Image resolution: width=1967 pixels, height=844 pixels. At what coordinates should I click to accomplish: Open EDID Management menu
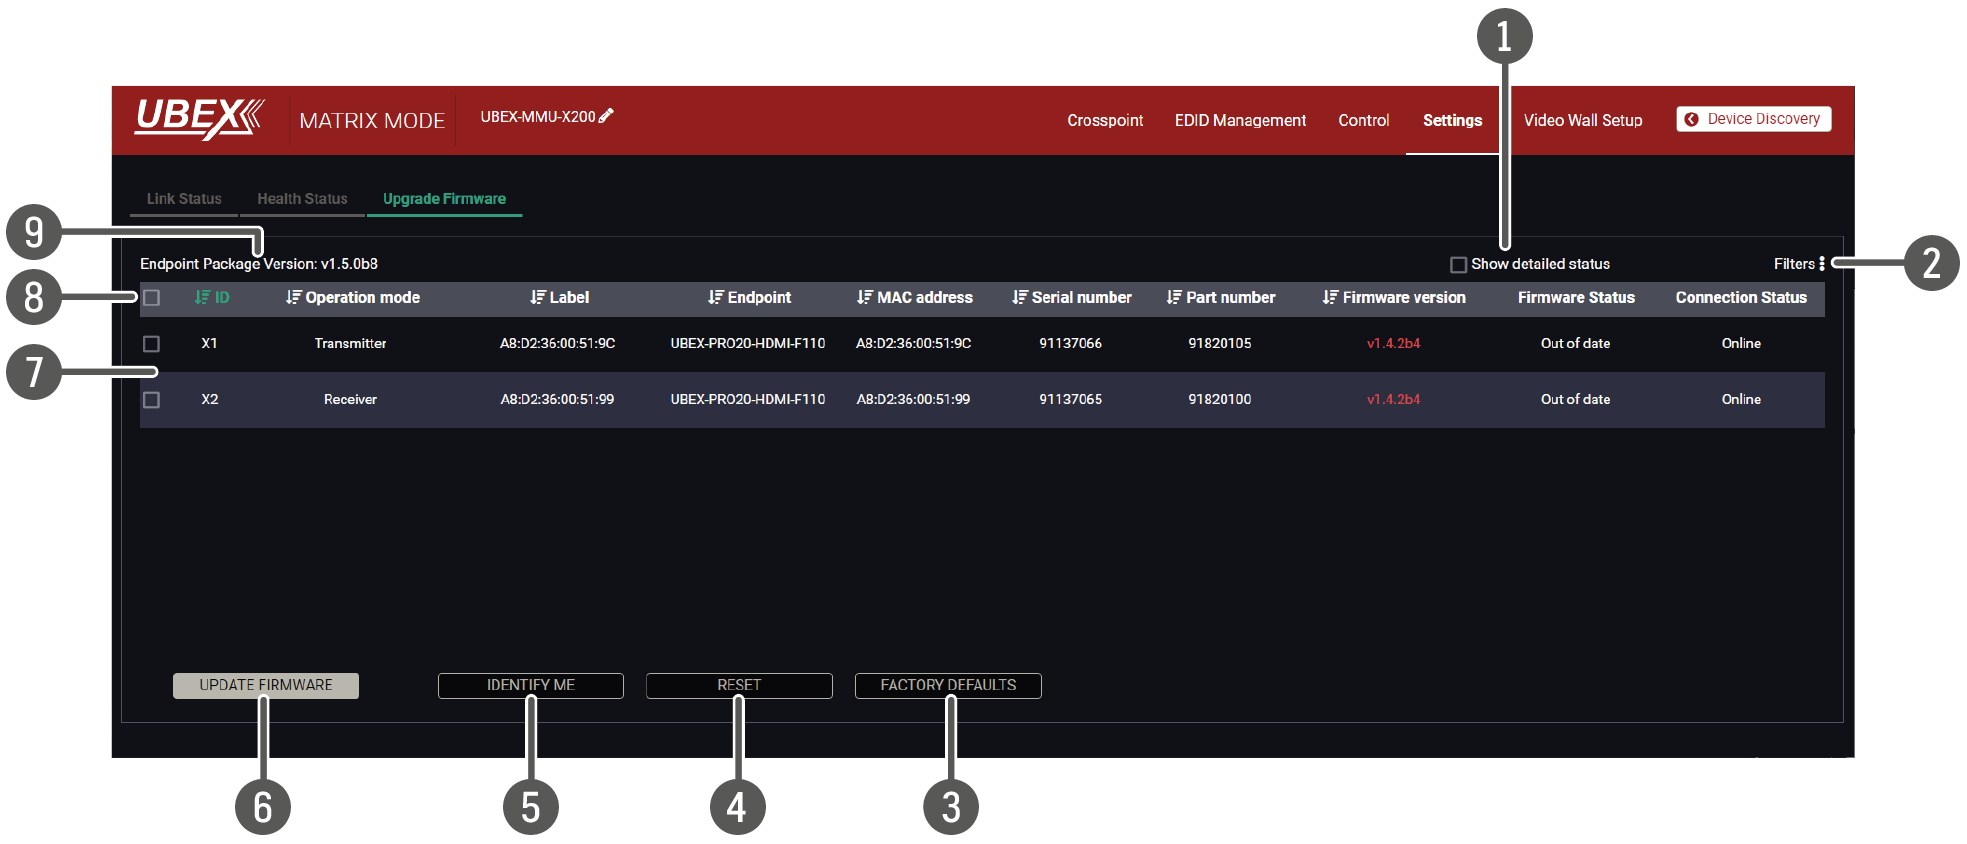pyautogui.click(x=1240, y=120)
